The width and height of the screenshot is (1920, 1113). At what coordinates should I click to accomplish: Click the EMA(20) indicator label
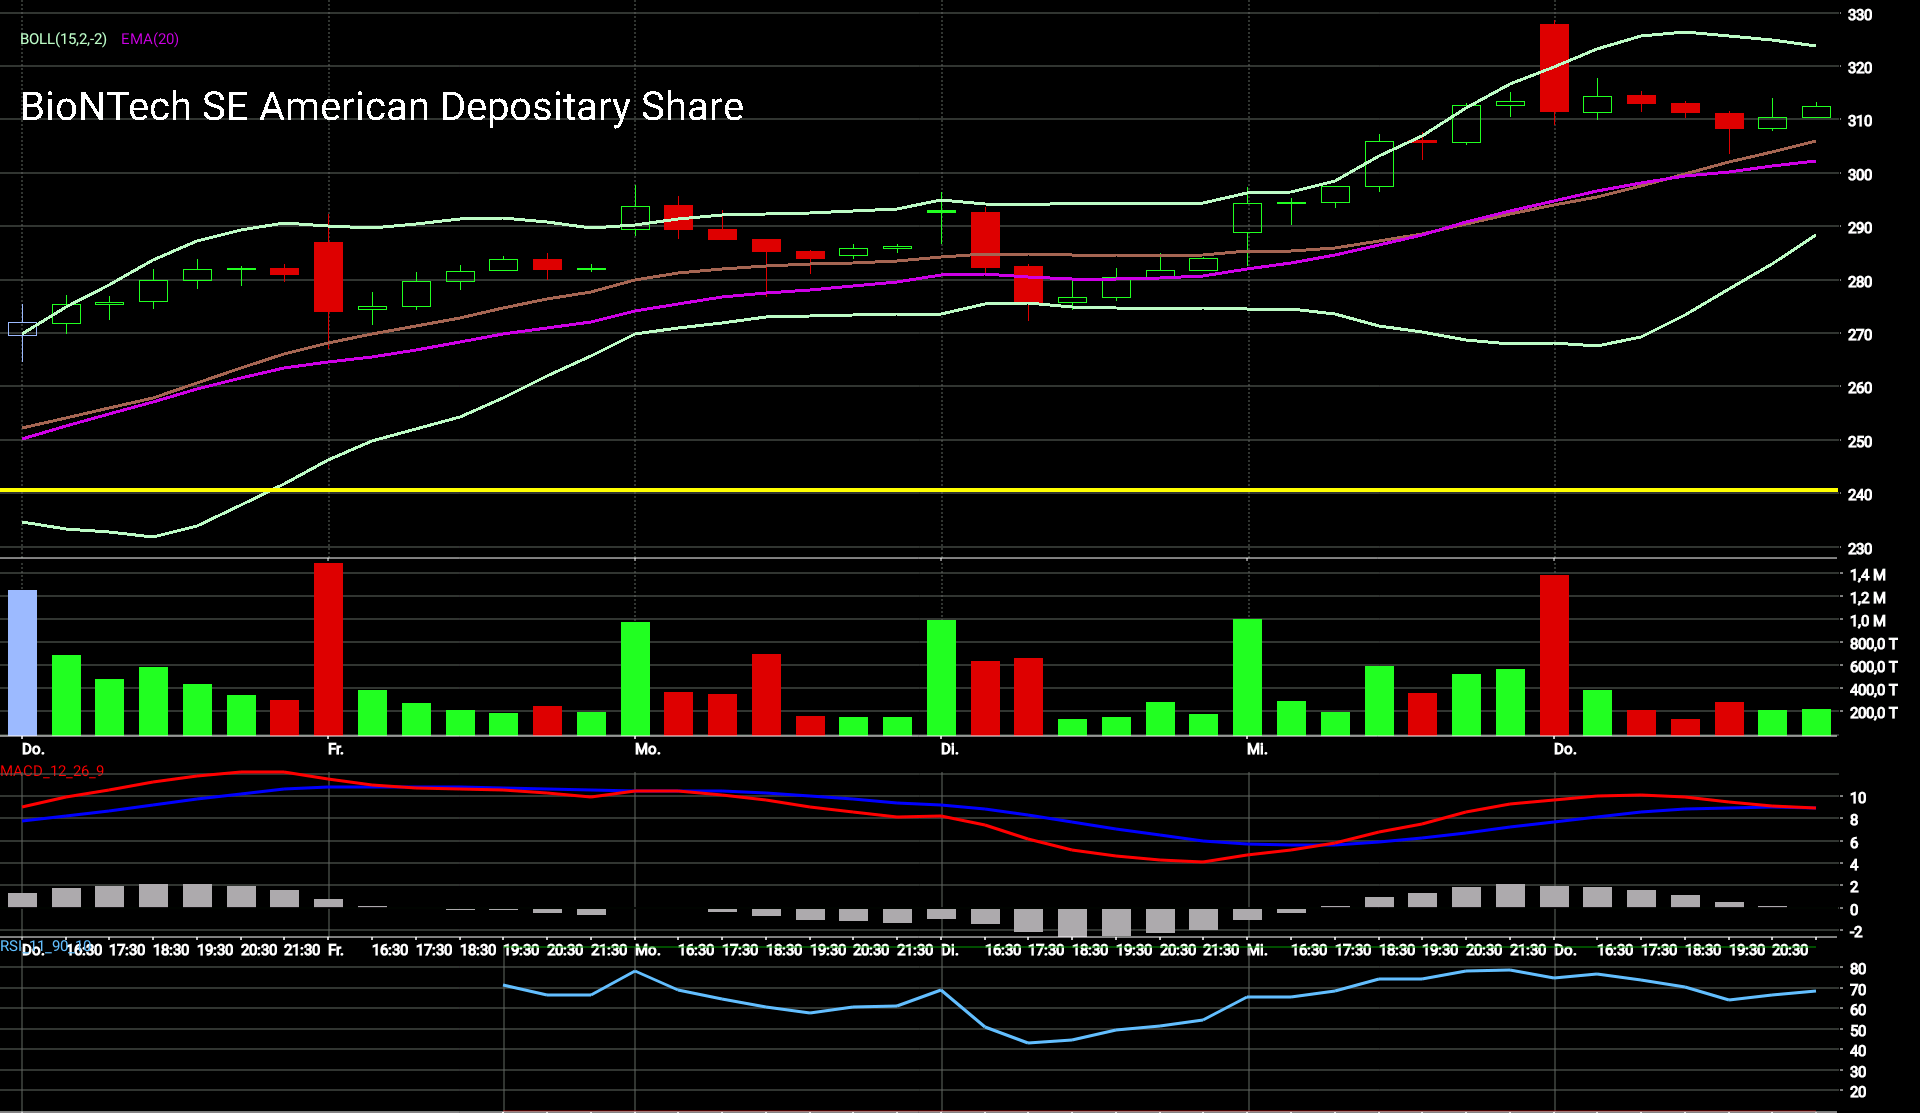click(x=150, y=39)
